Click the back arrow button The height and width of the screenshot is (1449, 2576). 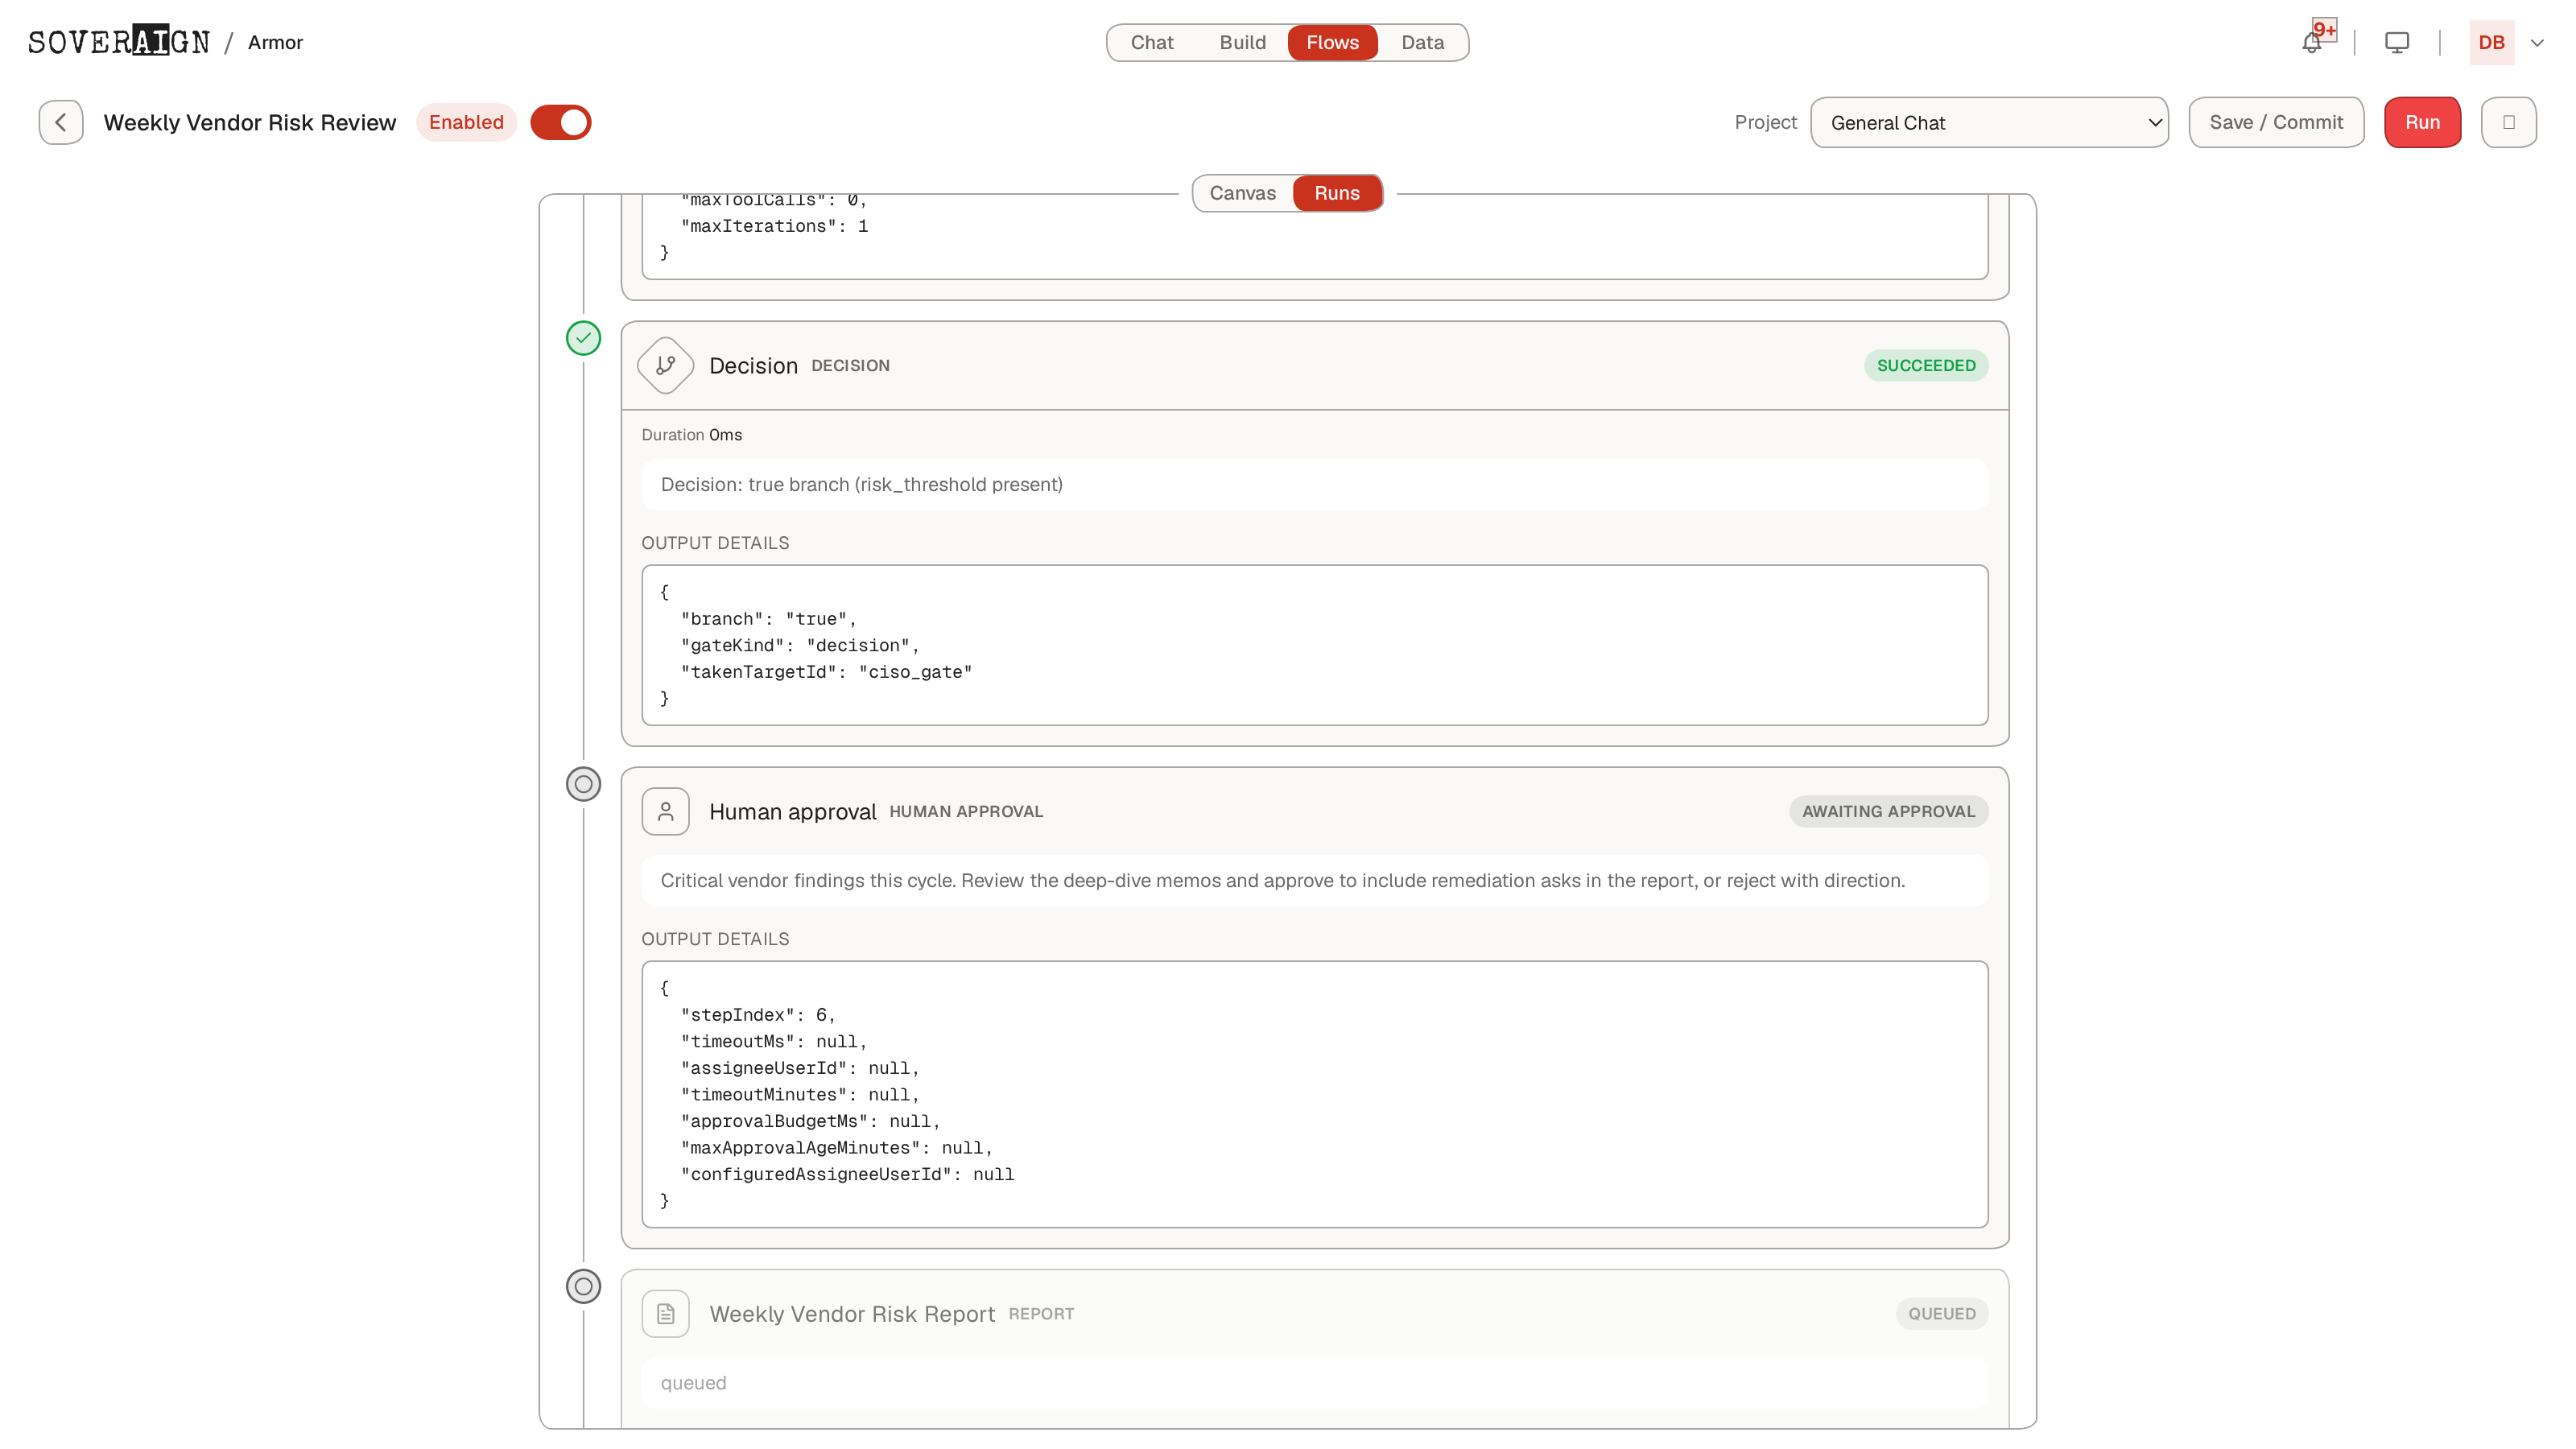61,122
